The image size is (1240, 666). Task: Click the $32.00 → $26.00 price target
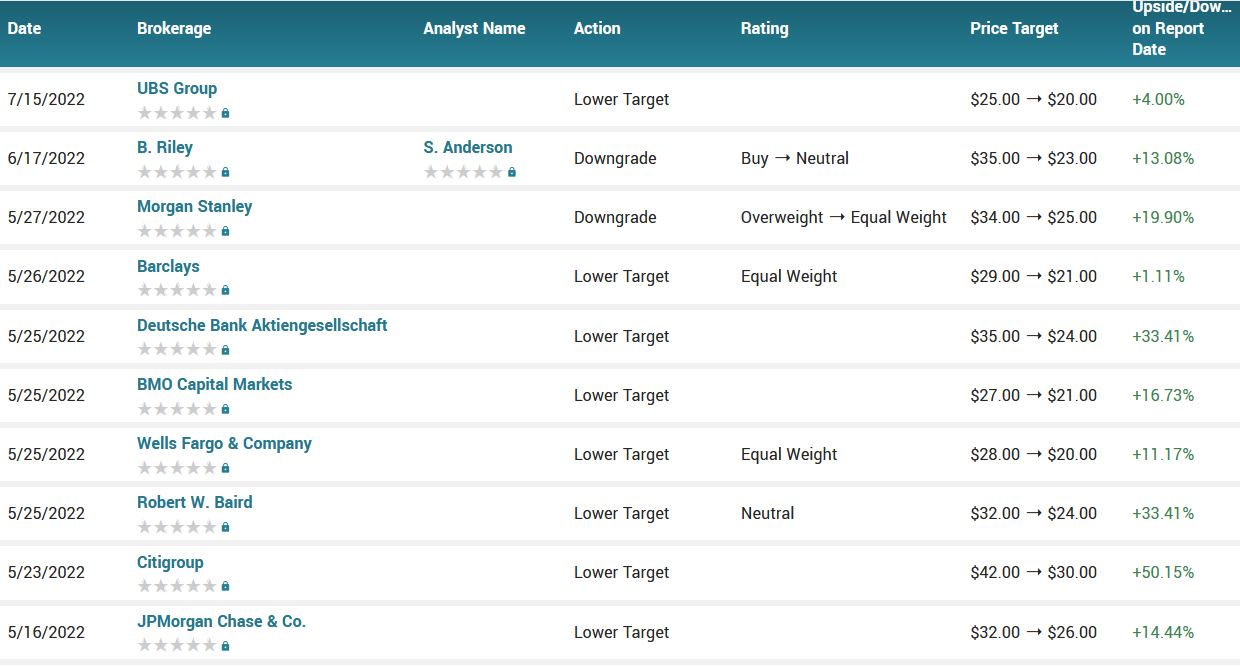[1034, 632]
